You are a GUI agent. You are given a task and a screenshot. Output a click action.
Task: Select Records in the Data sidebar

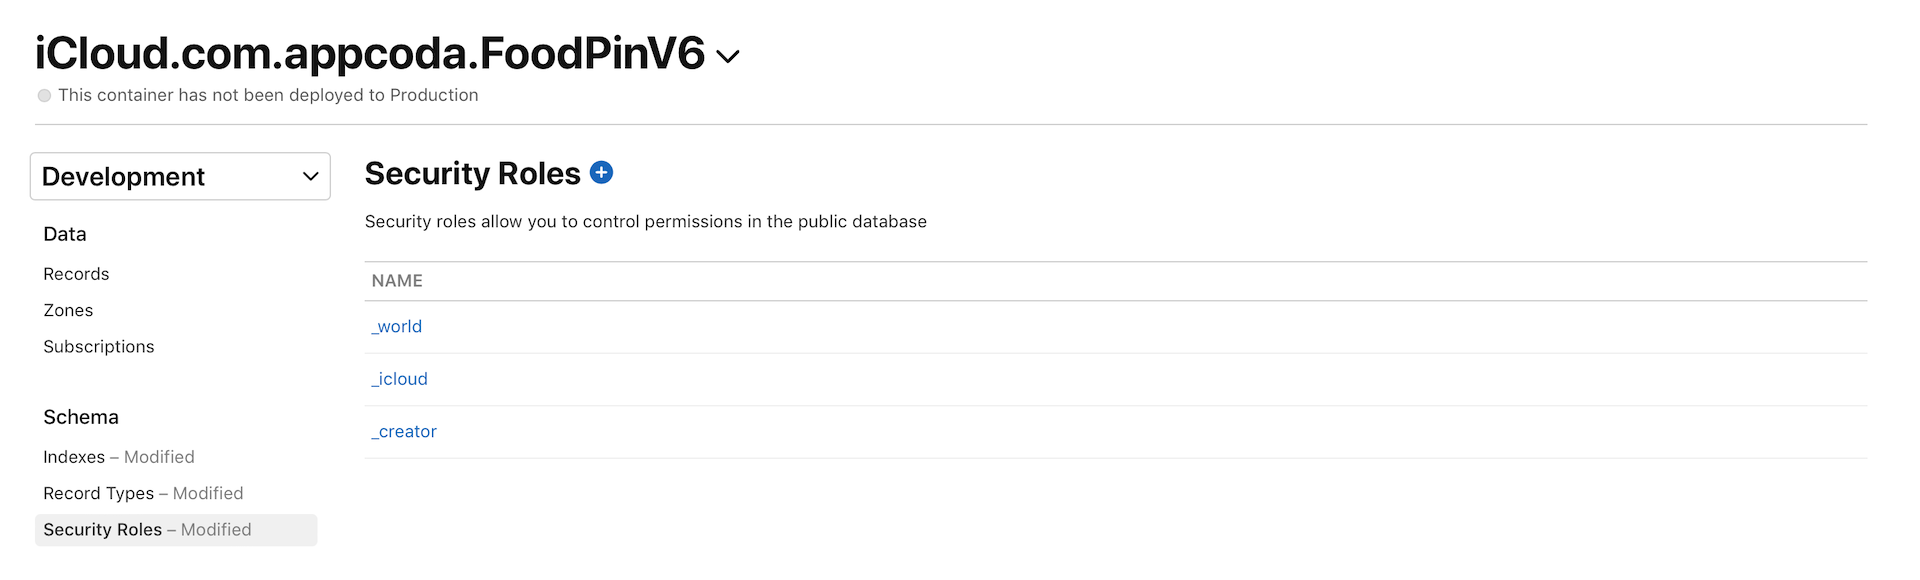coord(76,273)
